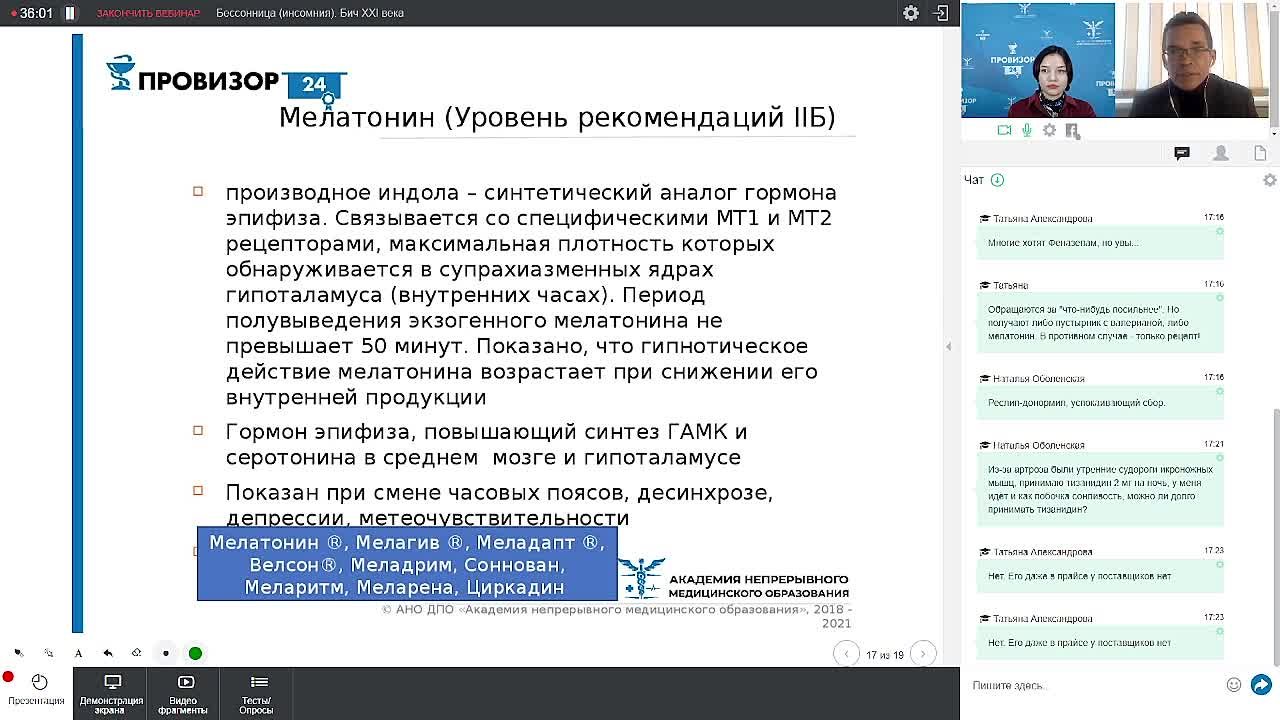Click the male presenter video thumbnail
Viewport: 1280px width, 720px height.
(1192, 61)
